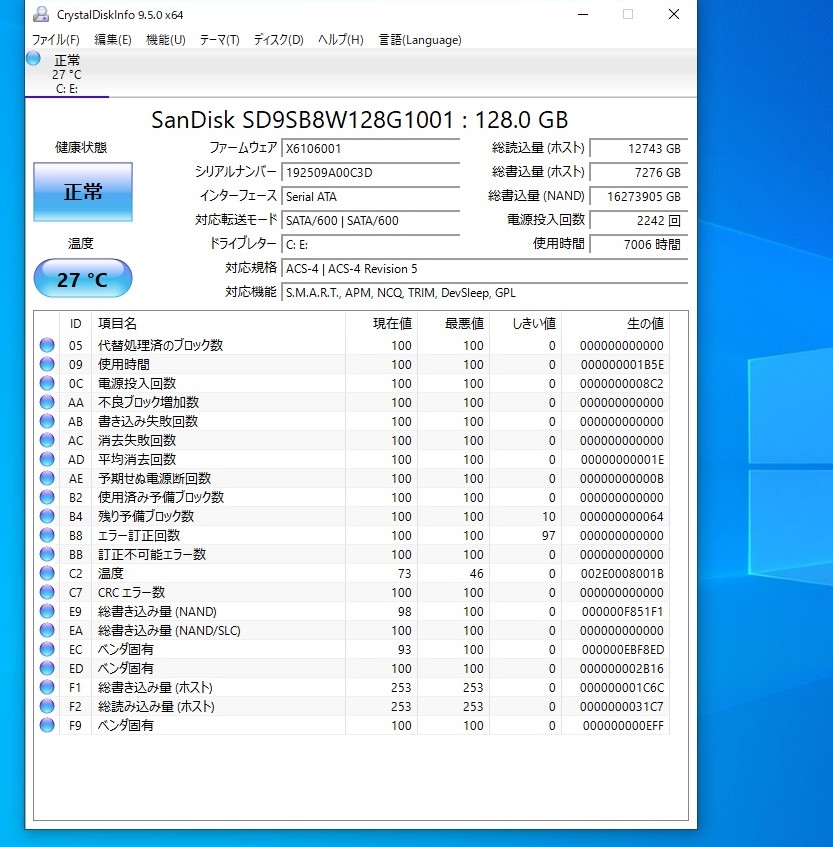833x847 pixels.
Task: Click the 項目名 column header
Action: click(x=117, y=324)
